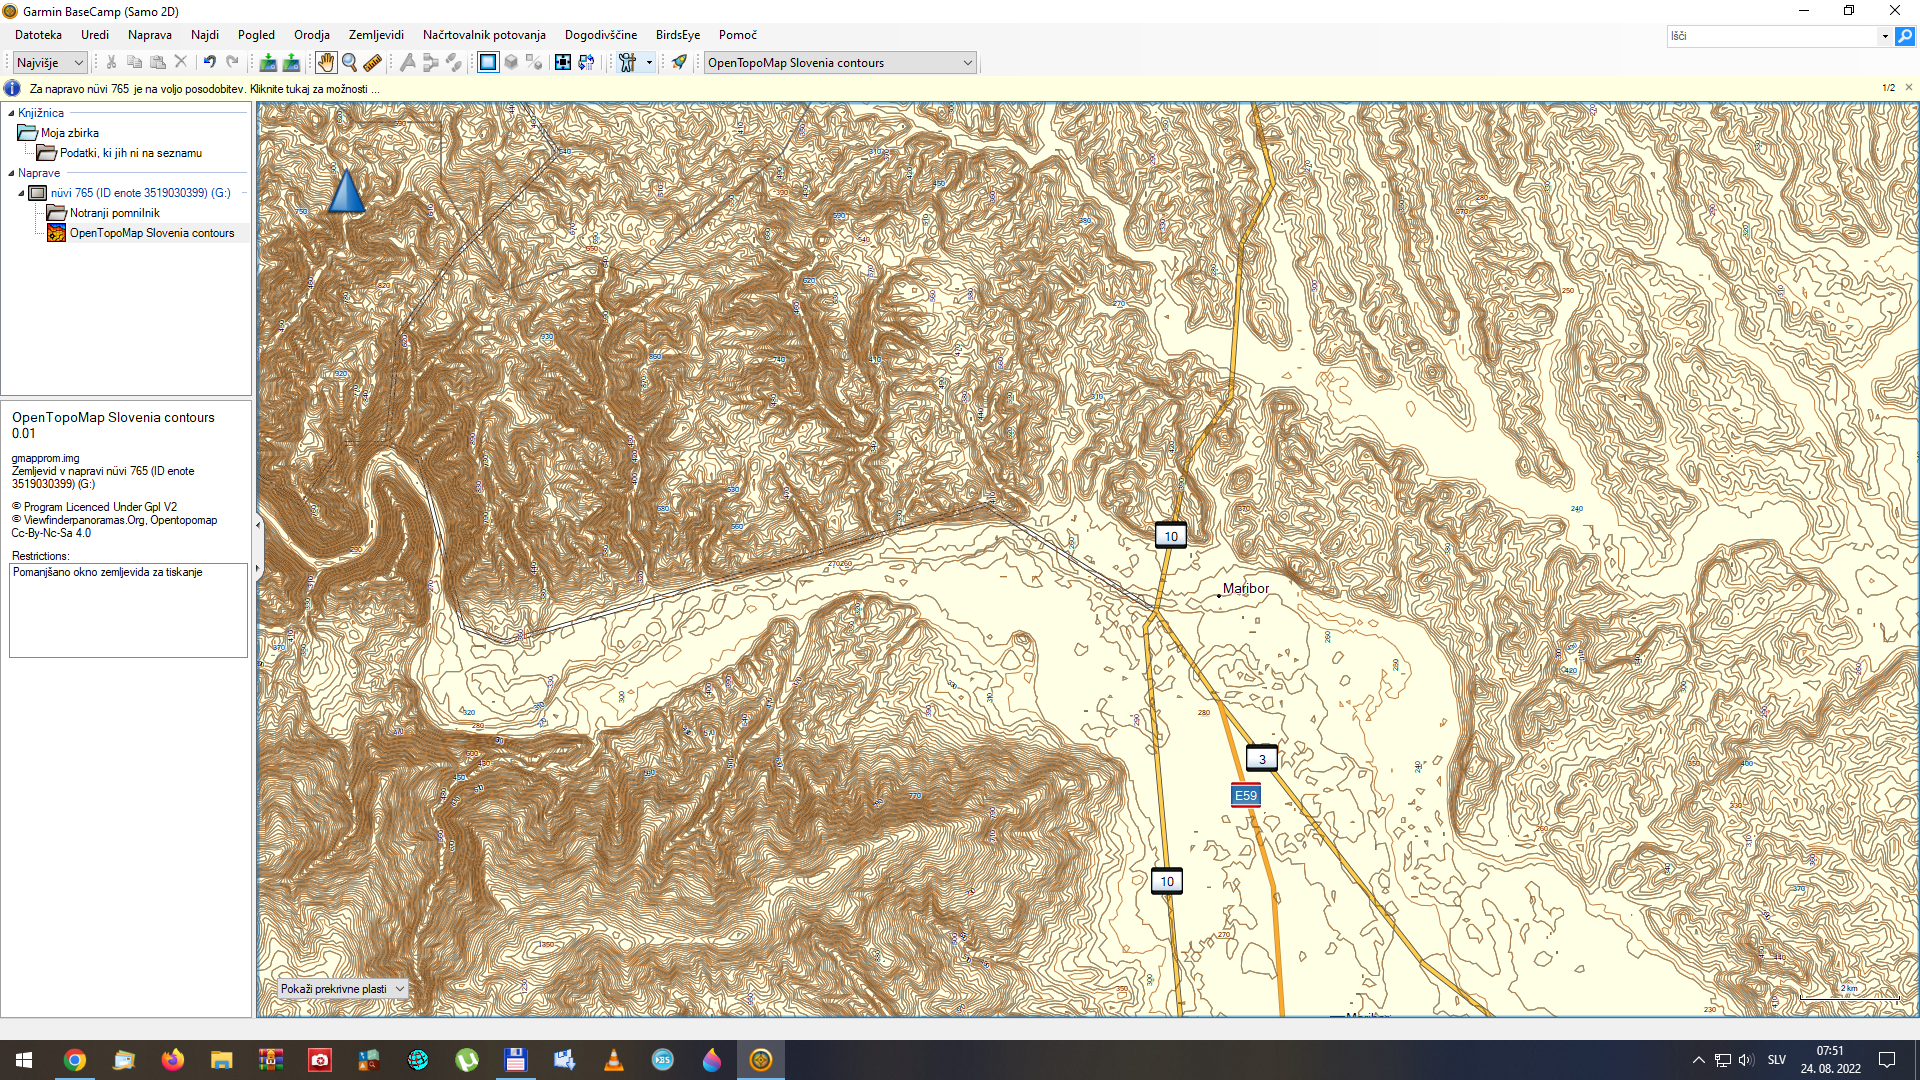Click the send-to-device icon

coord(268,62)
